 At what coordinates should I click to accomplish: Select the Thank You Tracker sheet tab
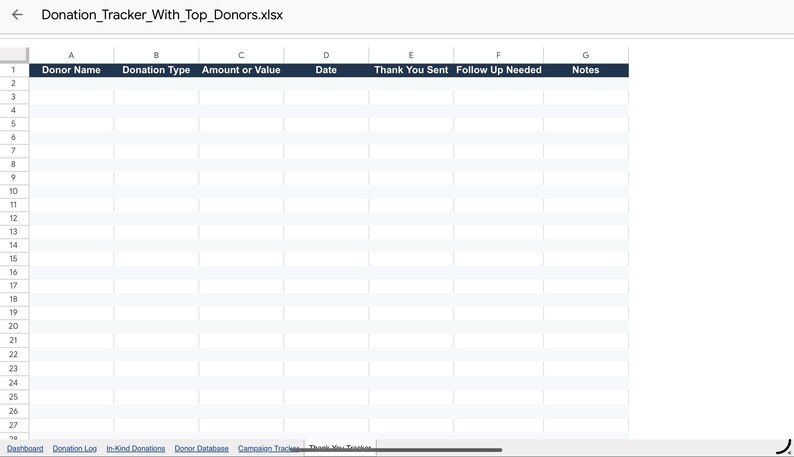coord(340,447)
